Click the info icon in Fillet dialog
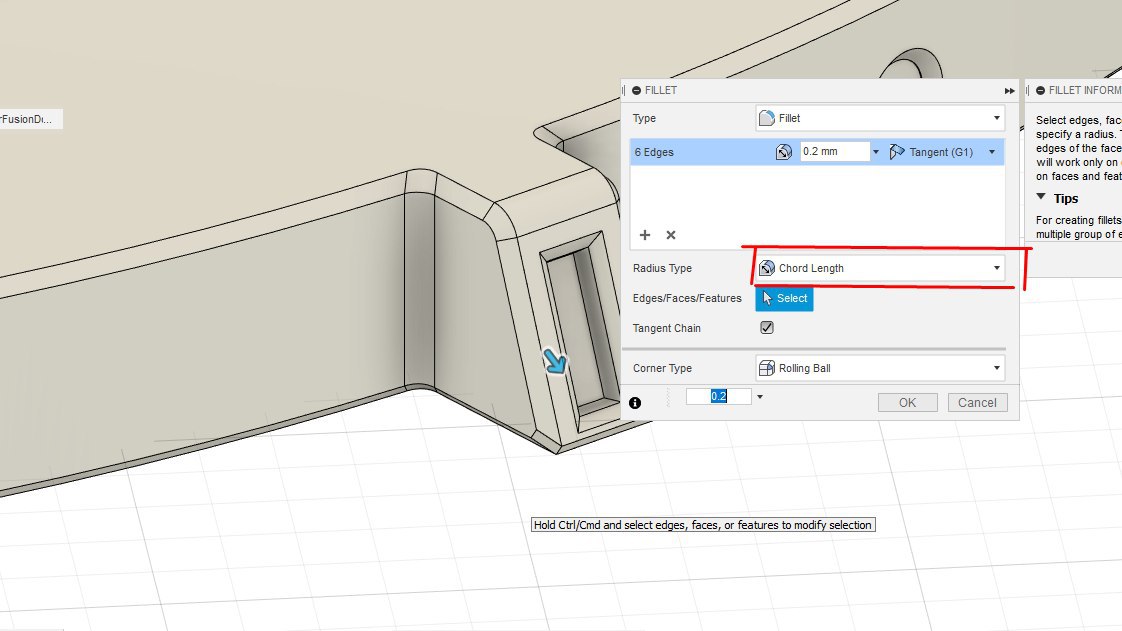Image resolution: width=1122 pixels, height=631 pixels. point(635,403)
